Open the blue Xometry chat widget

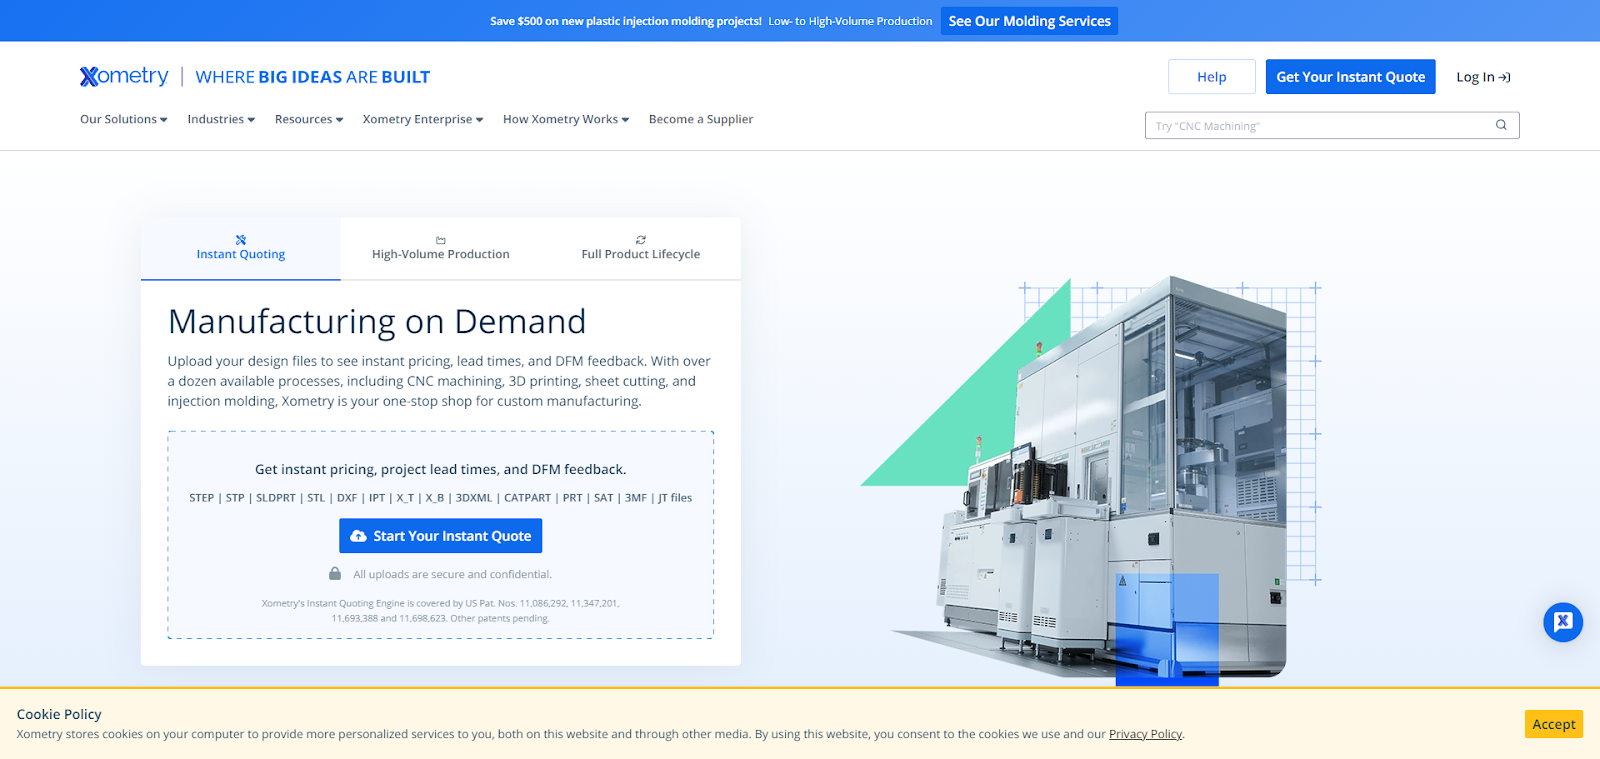1563,622
